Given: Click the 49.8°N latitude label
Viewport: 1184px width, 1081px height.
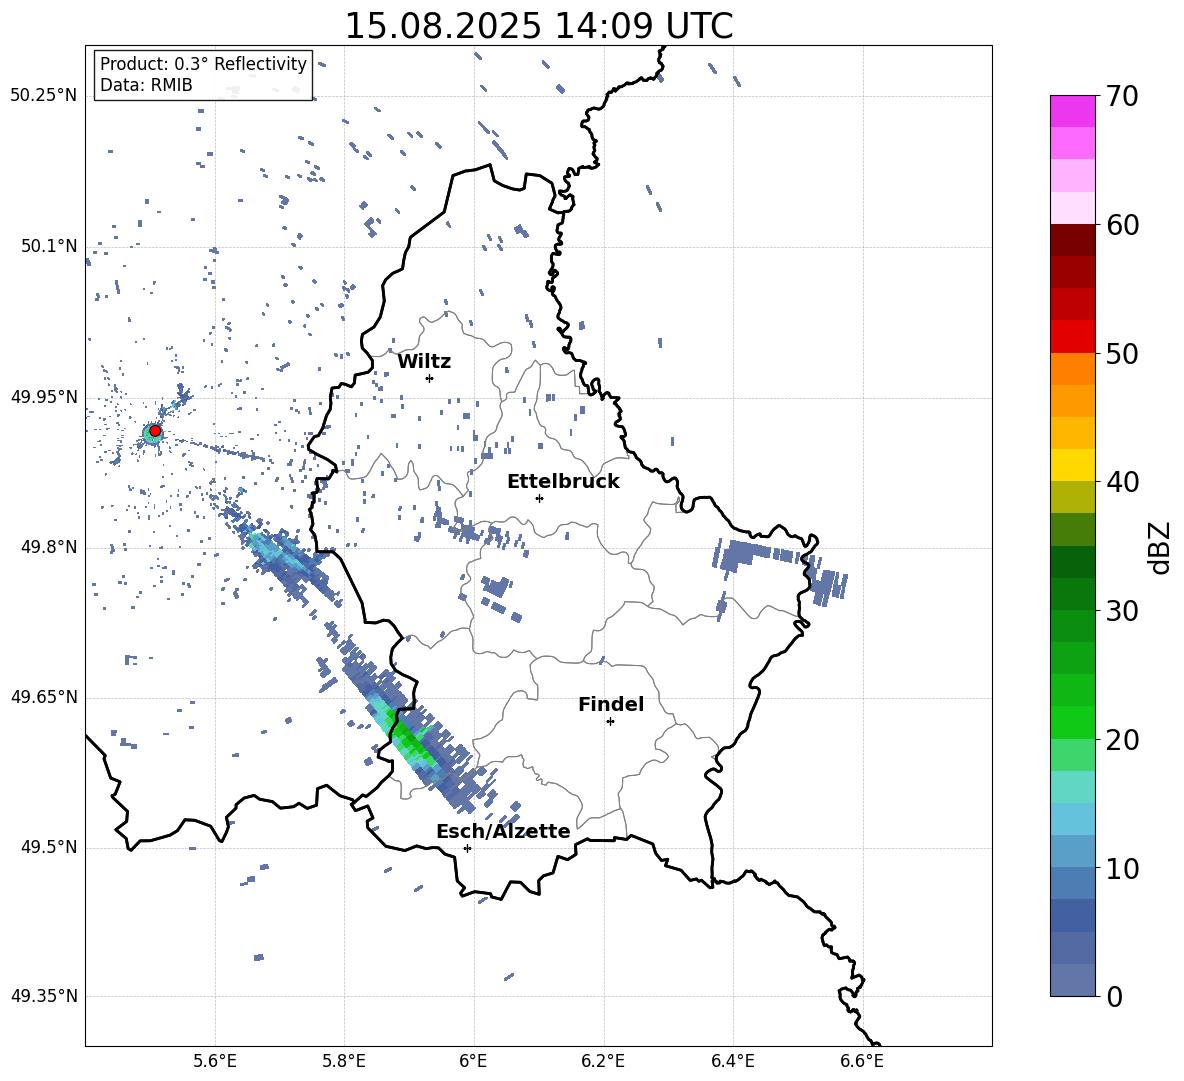Looking at the screenshot, I should coord(49,547).
